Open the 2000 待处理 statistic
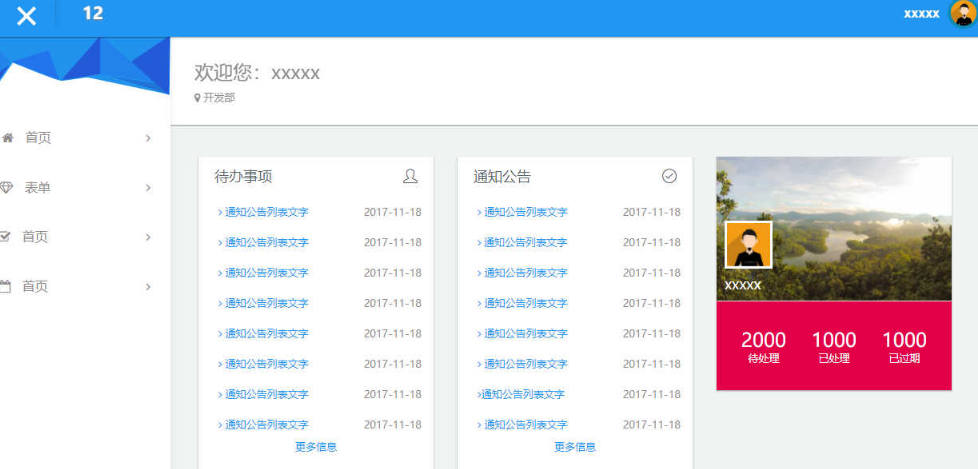The width and height of the screenshot is (978, 469). coord(763,347)
